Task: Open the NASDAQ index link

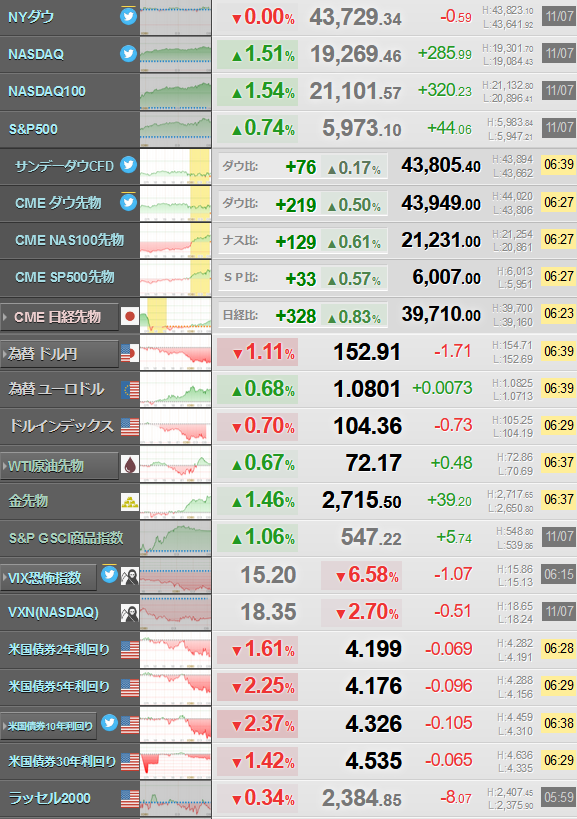Action: tap(36, 54)
